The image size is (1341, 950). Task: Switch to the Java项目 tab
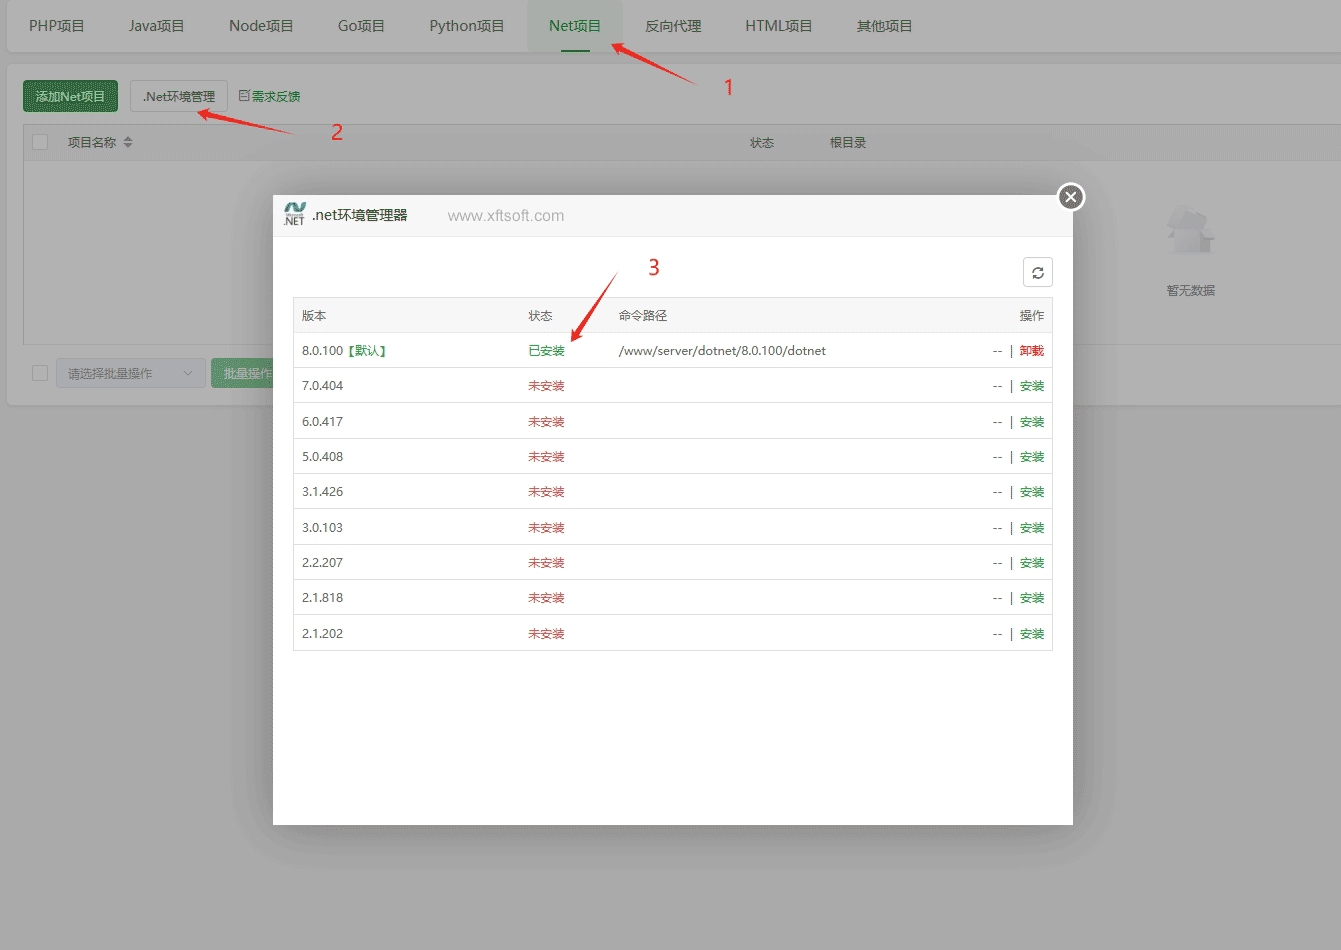157,26
